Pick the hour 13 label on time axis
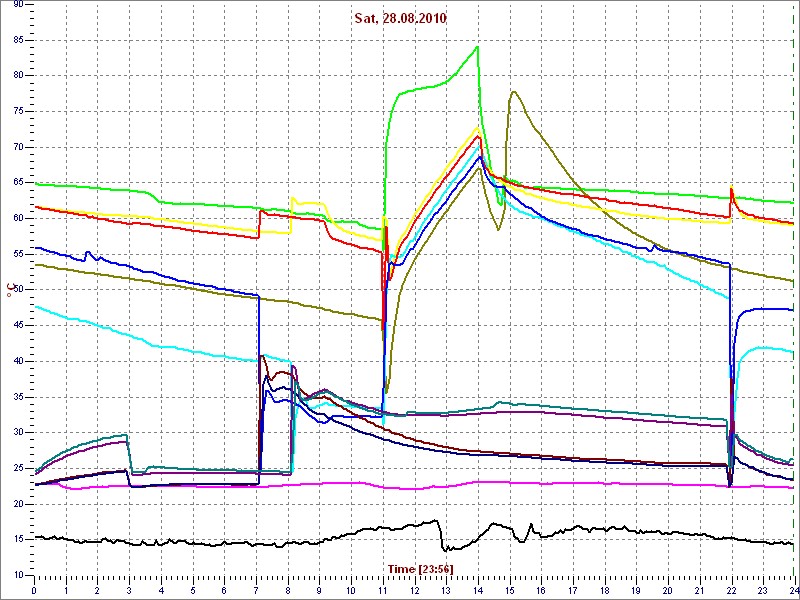800x600 pixels. (445, 589)
